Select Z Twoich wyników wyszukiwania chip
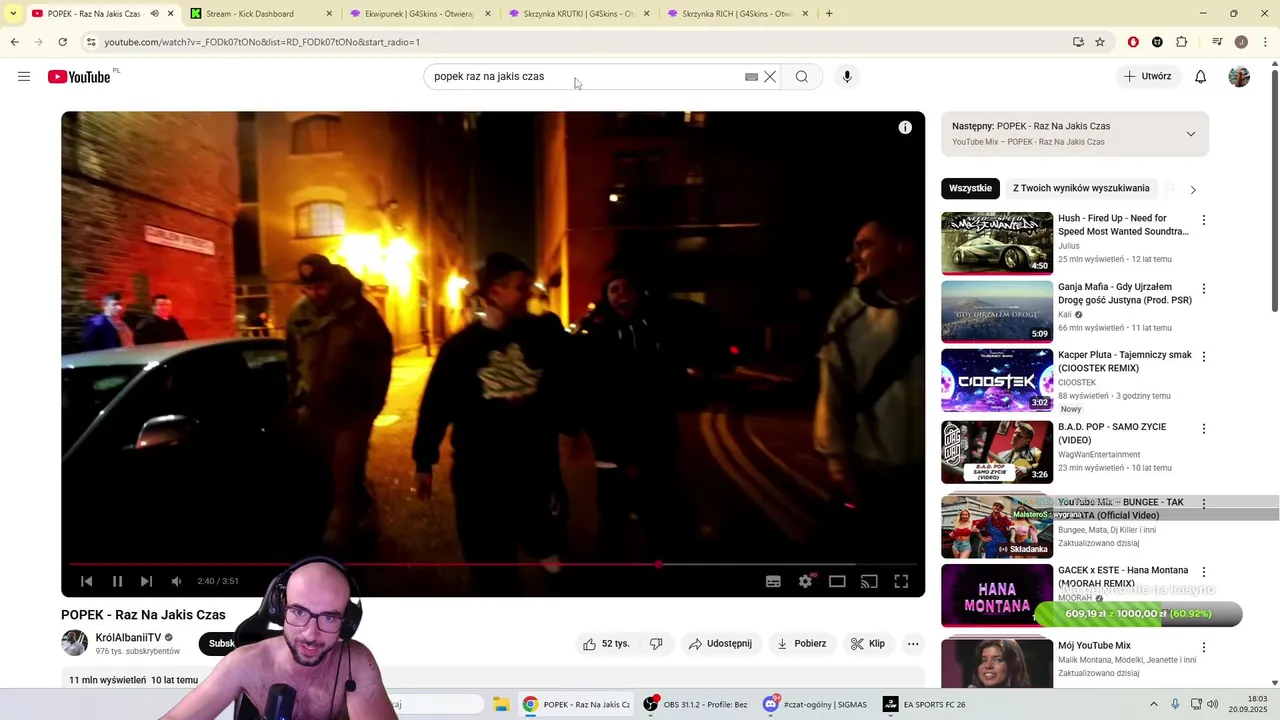Screen dimensions: 1280x720 point(1081,188)
